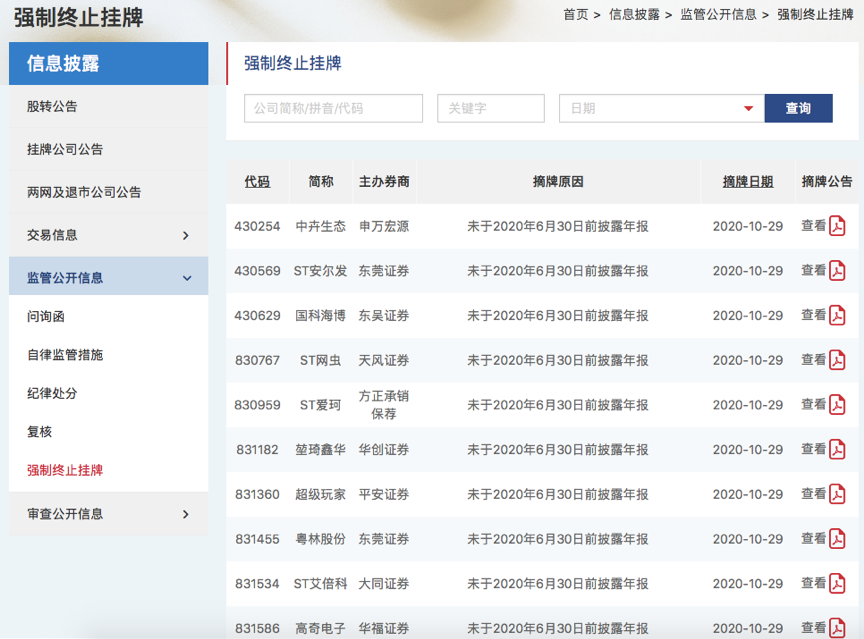Click delisting date of ST爱珂 row
864x639 pixels.
pyautogui.click(x=748, y=405)
